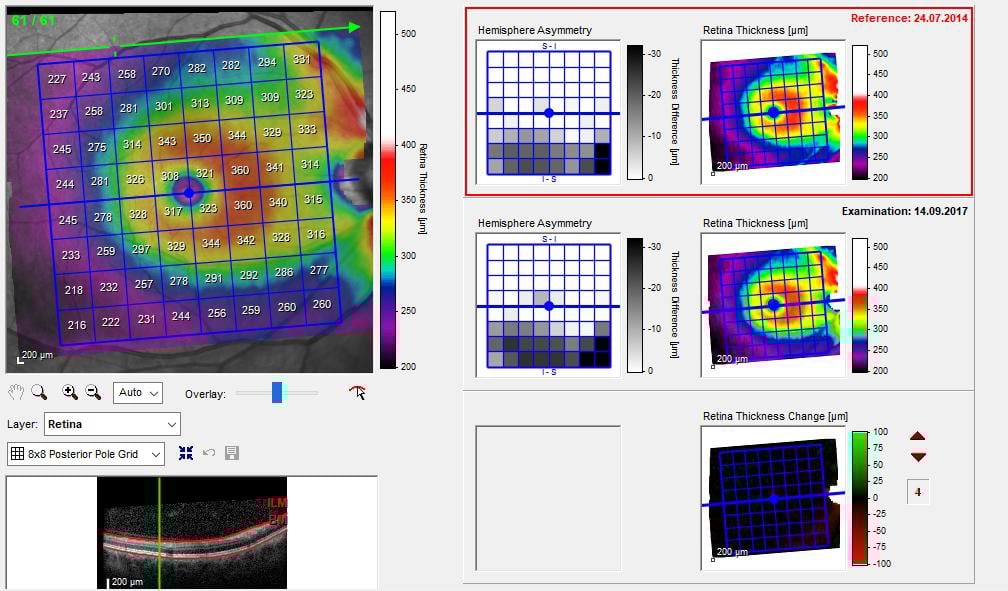Select the magnifier tool
This screenshot has height=591, width=1008.
(39, 393)
